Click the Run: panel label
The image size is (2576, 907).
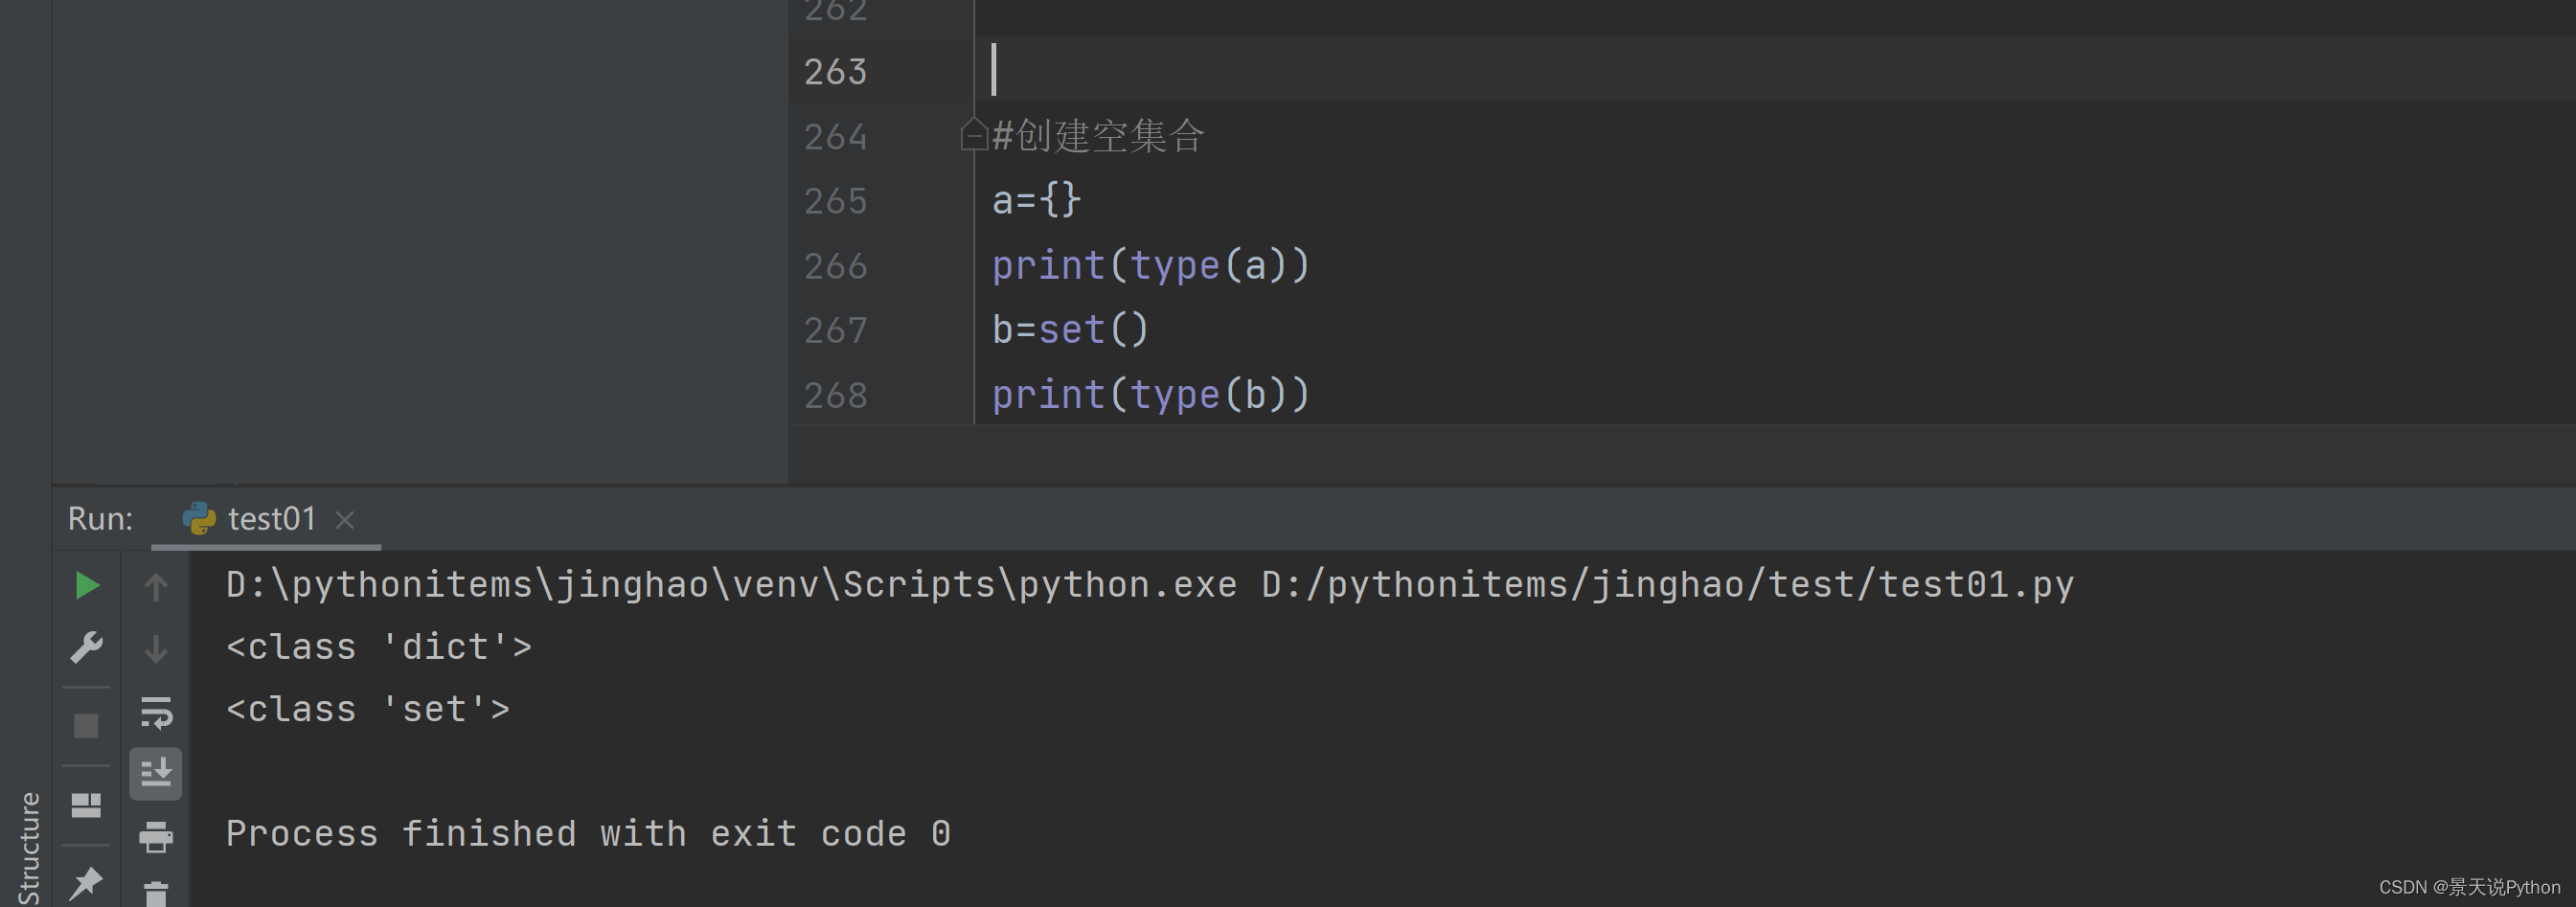point(100,519)
